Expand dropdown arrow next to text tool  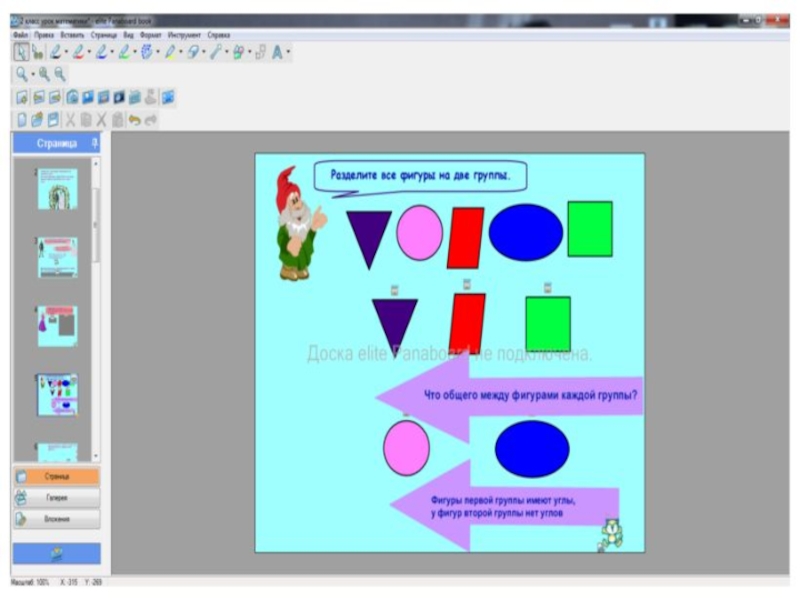[288, 53]
